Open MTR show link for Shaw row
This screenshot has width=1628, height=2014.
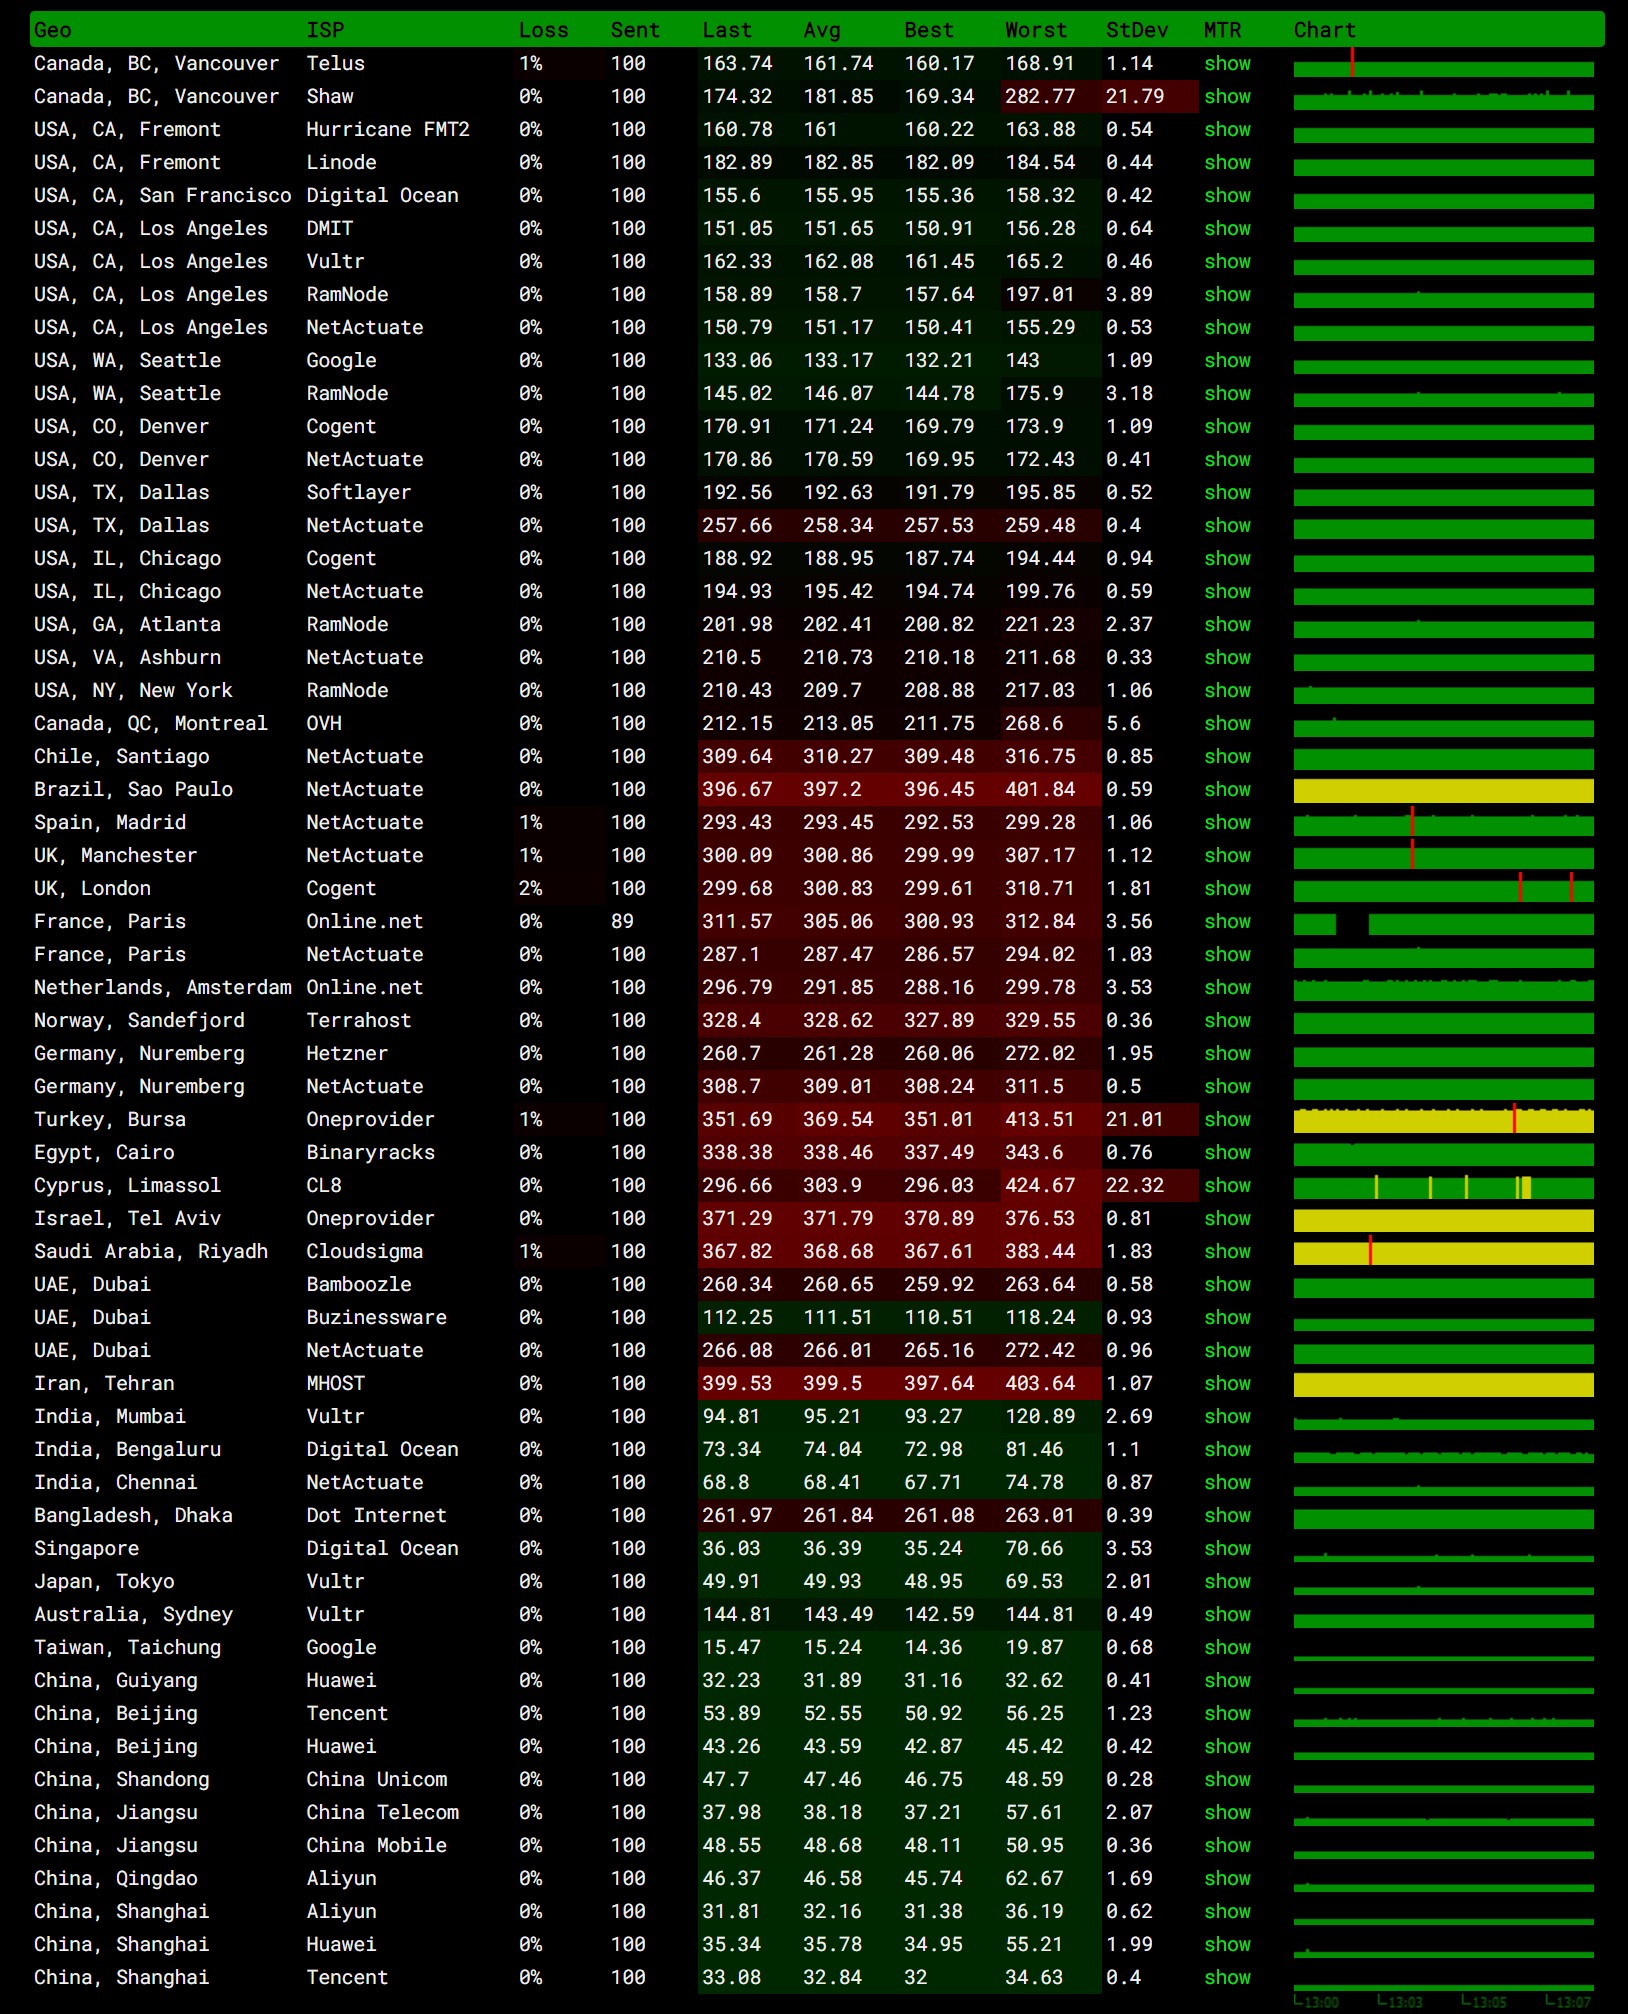(1227, 96)
